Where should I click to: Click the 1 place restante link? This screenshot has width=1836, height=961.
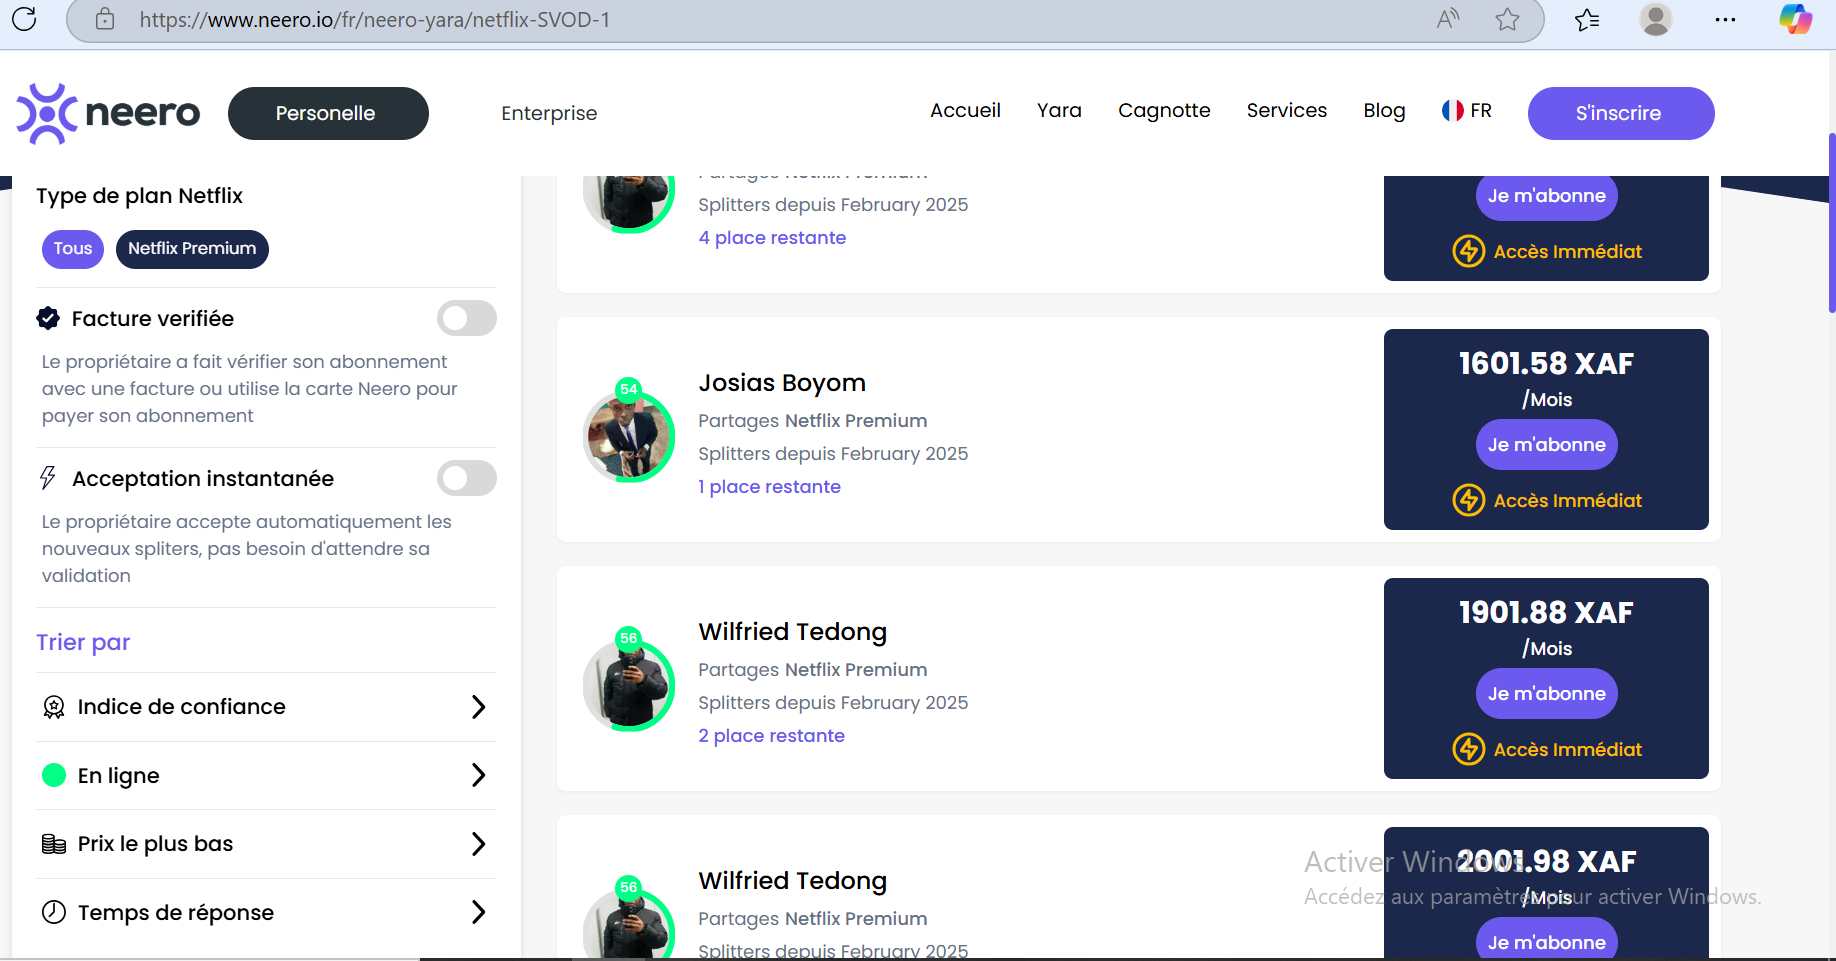[769, 487]
